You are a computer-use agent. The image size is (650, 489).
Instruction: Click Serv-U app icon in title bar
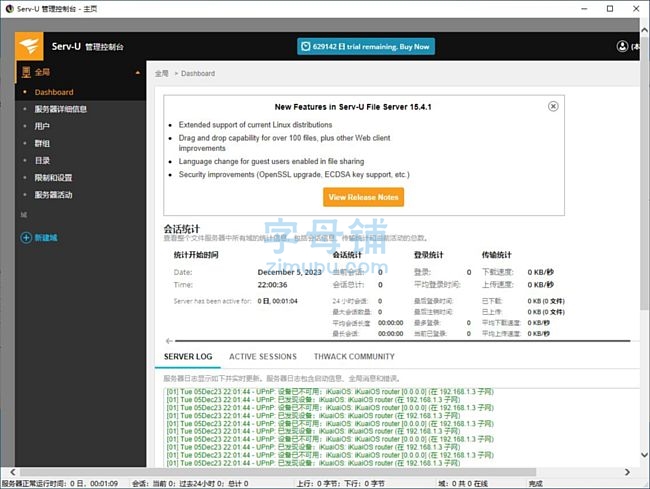click(x=9, y=9)
